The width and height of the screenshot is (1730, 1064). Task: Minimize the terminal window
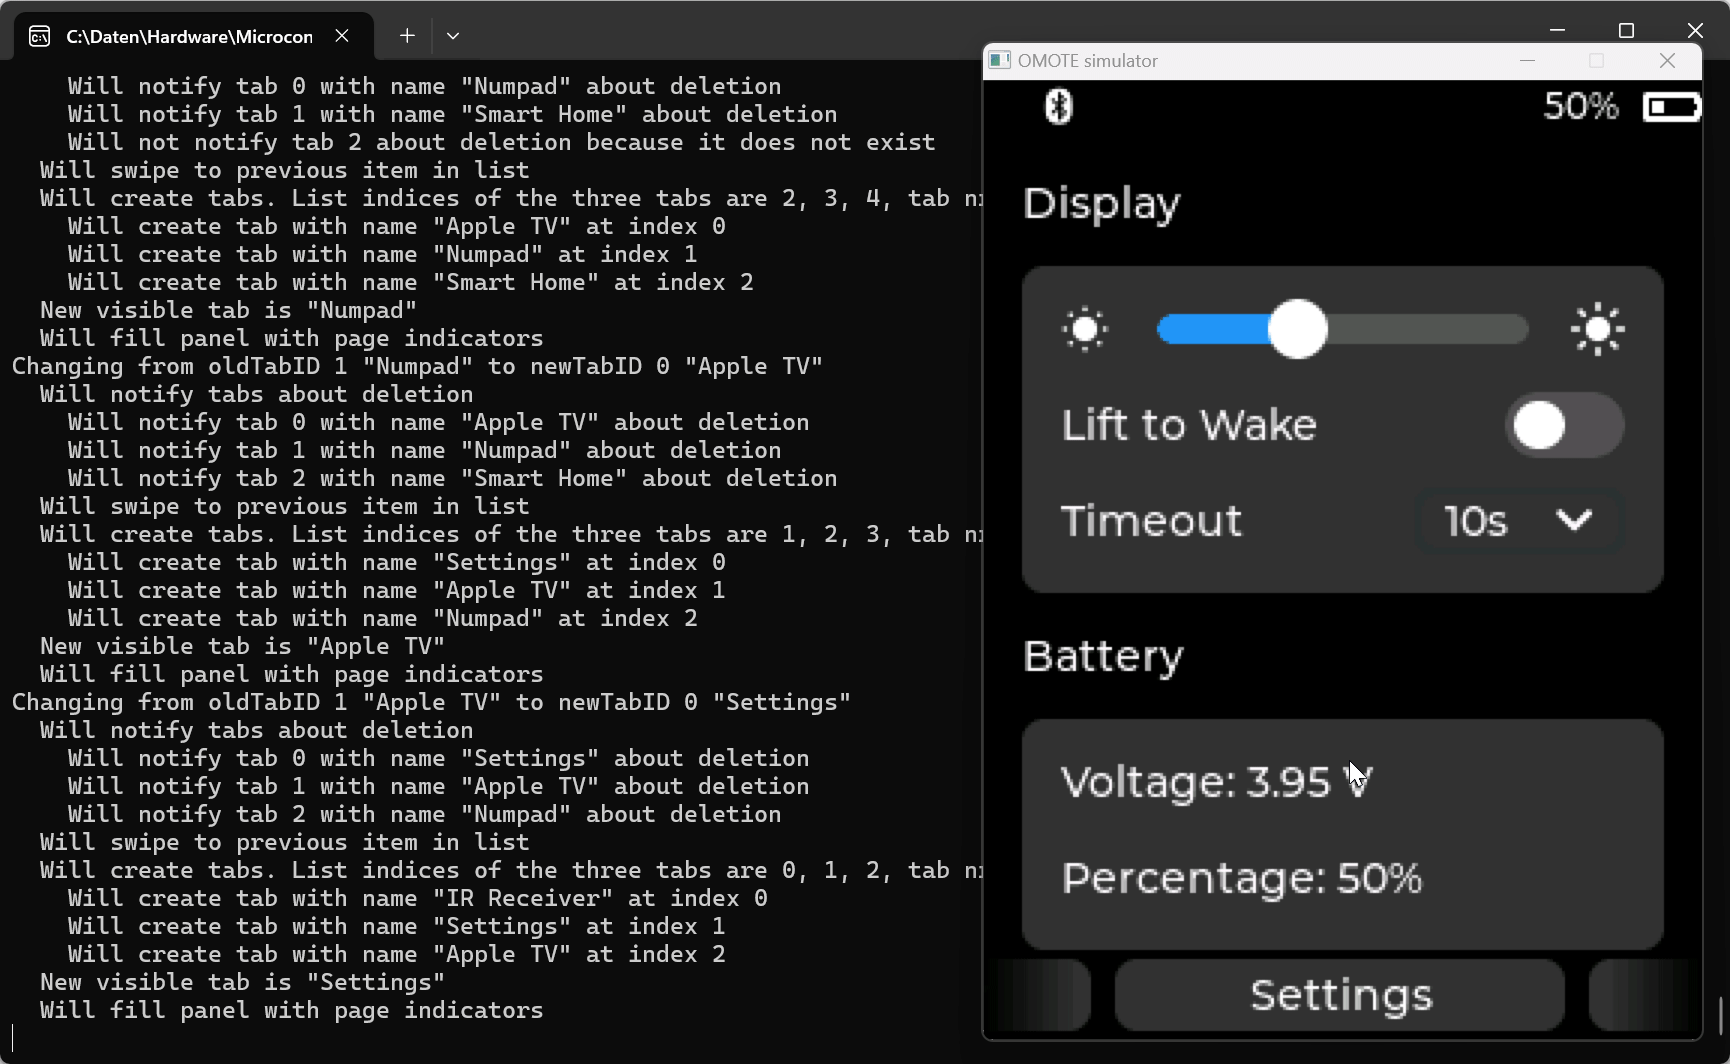[1557, 31]
